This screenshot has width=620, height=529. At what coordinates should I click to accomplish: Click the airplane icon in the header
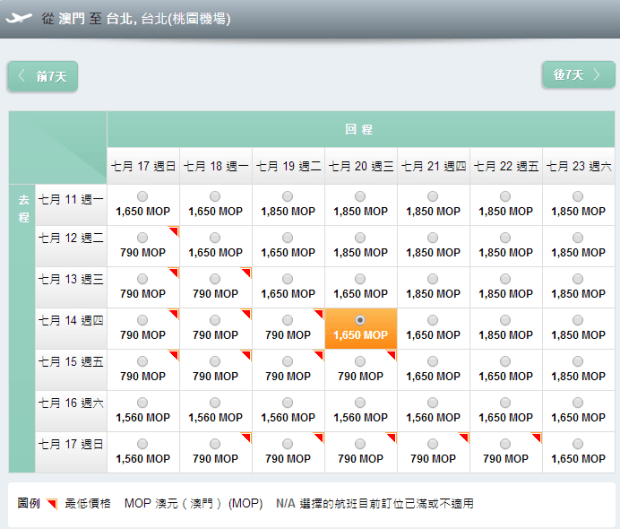coord(19,18)
